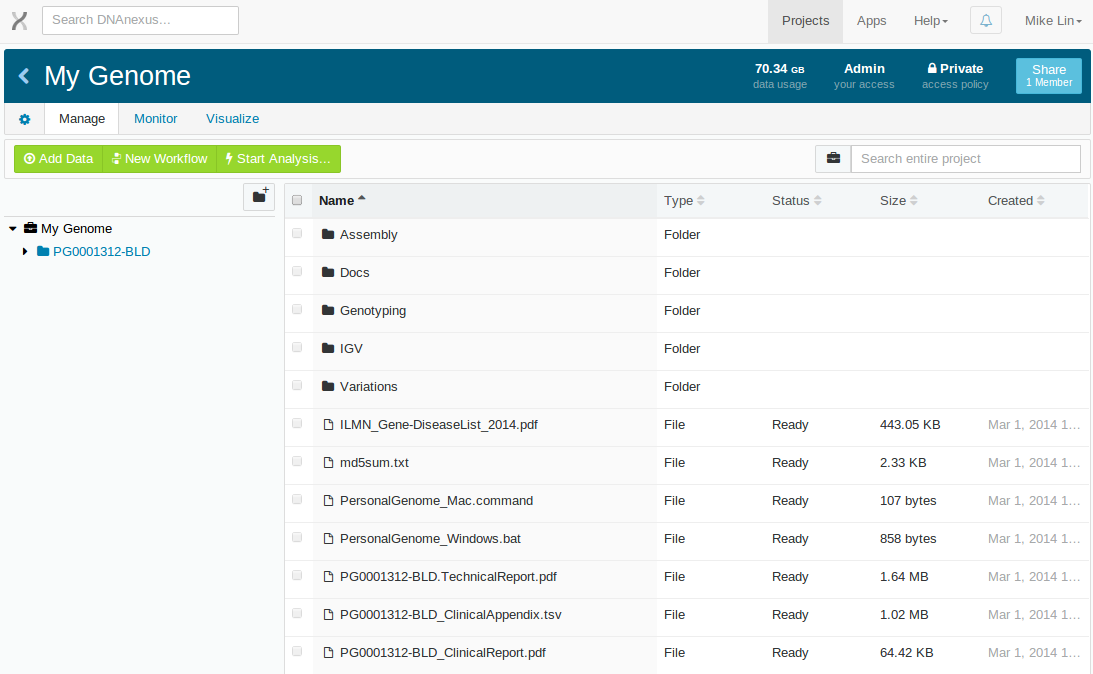Check the Variations folder checkbox
Viewport: 1093px width, 674px height.
tap(297, 385)
